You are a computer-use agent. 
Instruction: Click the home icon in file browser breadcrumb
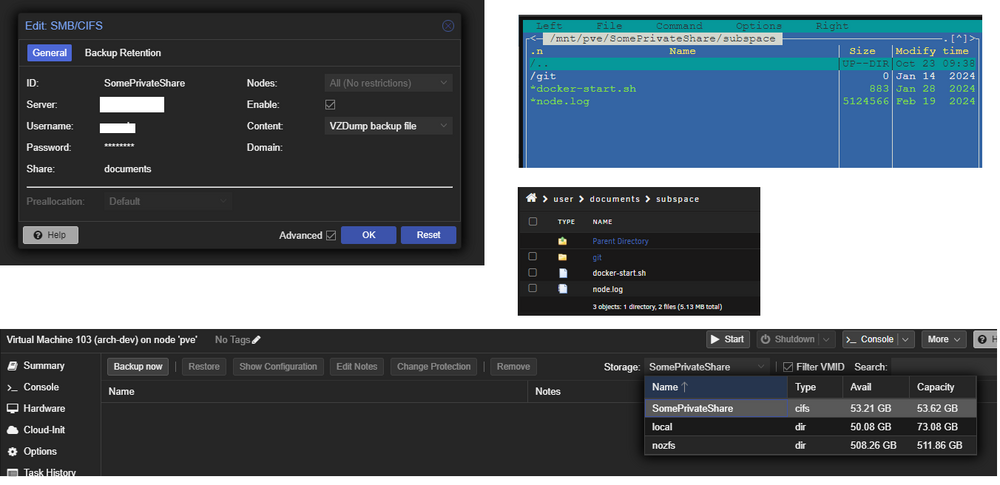click(x=531, y=198)
